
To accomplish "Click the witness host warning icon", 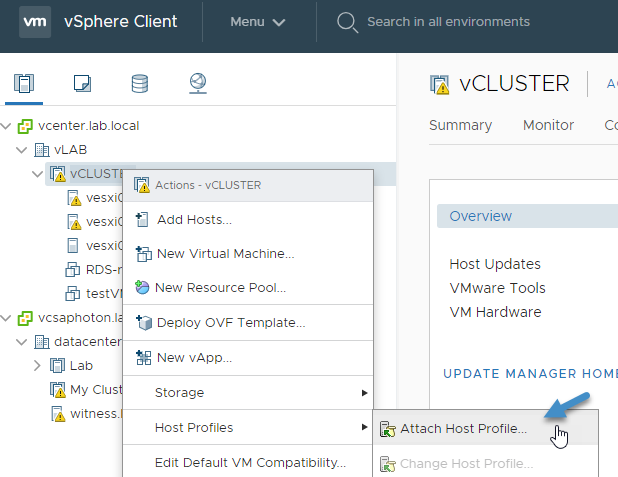I will point(58,414).
